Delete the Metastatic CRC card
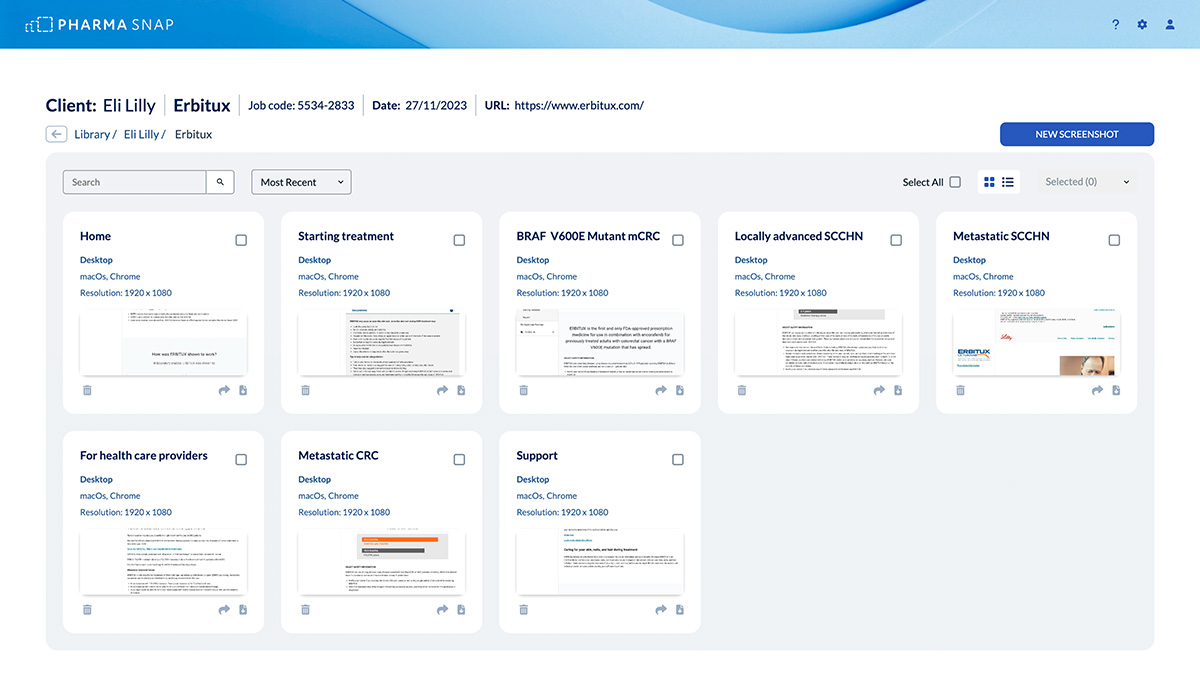Viewport: 1200px width, 696px height. [305, 609]
